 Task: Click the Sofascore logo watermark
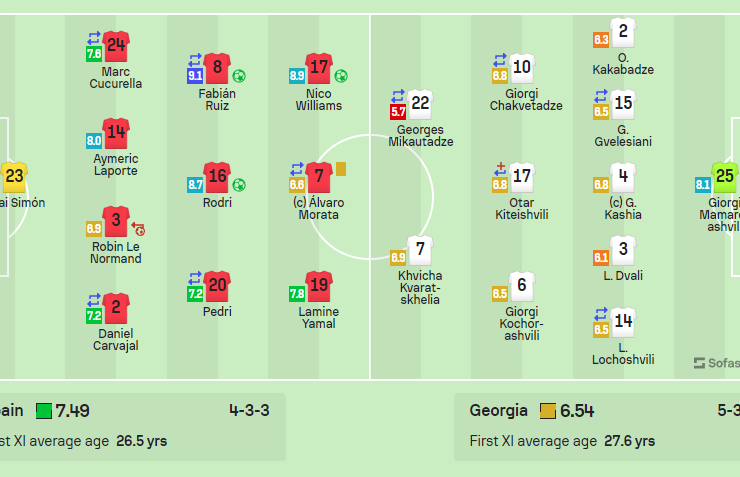(716, 363)
